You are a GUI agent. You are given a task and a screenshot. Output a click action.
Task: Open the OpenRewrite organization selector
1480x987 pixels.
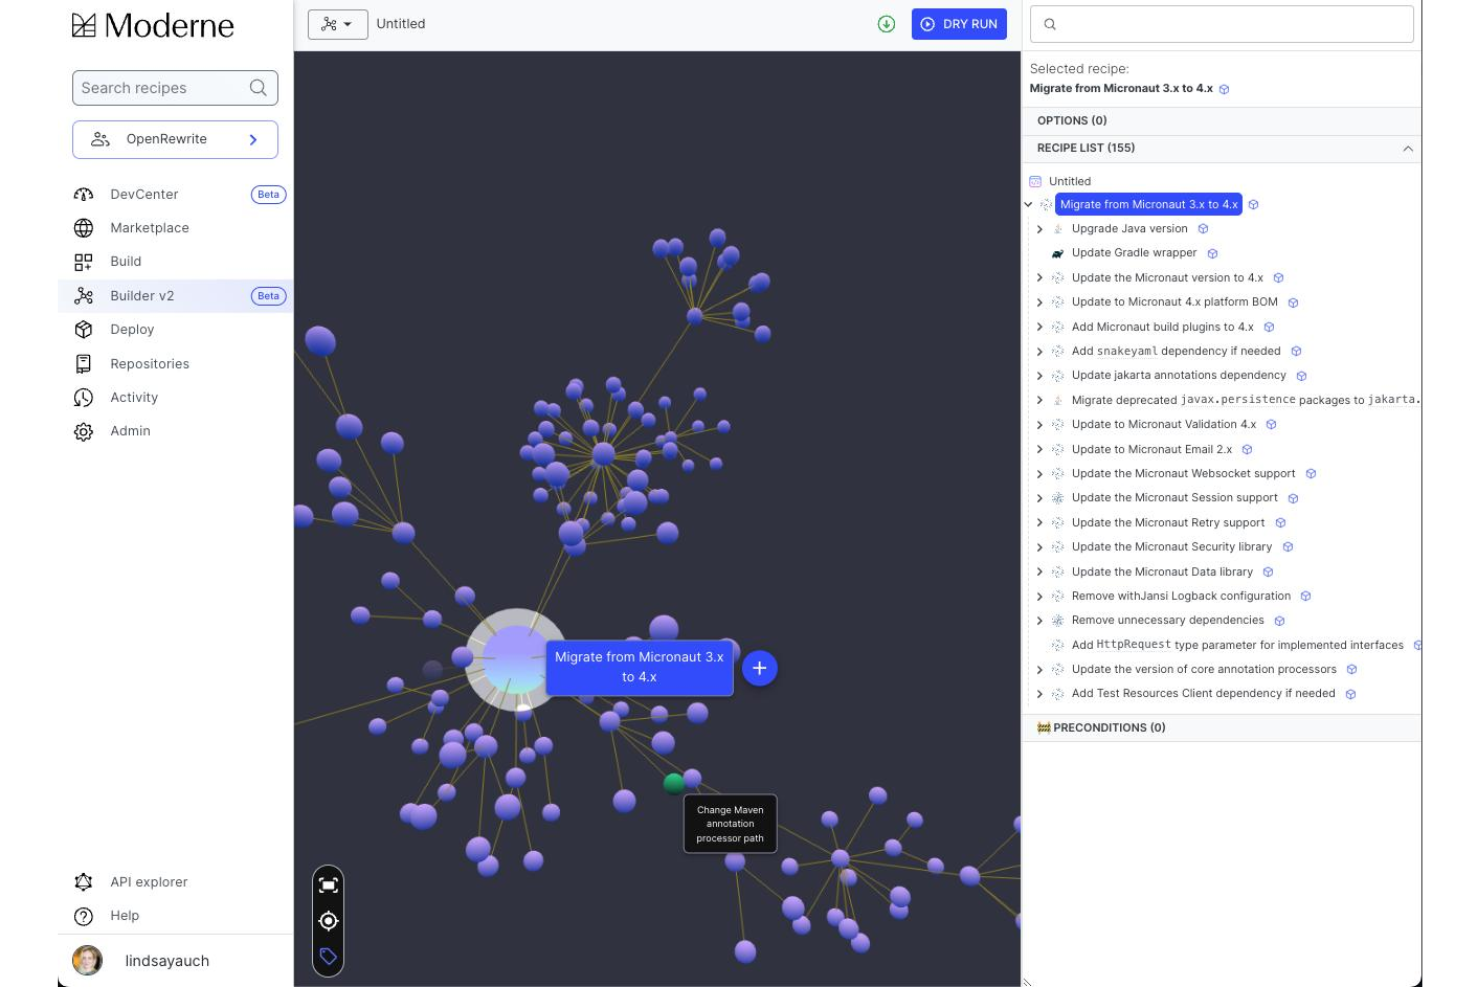coord(175,139)
